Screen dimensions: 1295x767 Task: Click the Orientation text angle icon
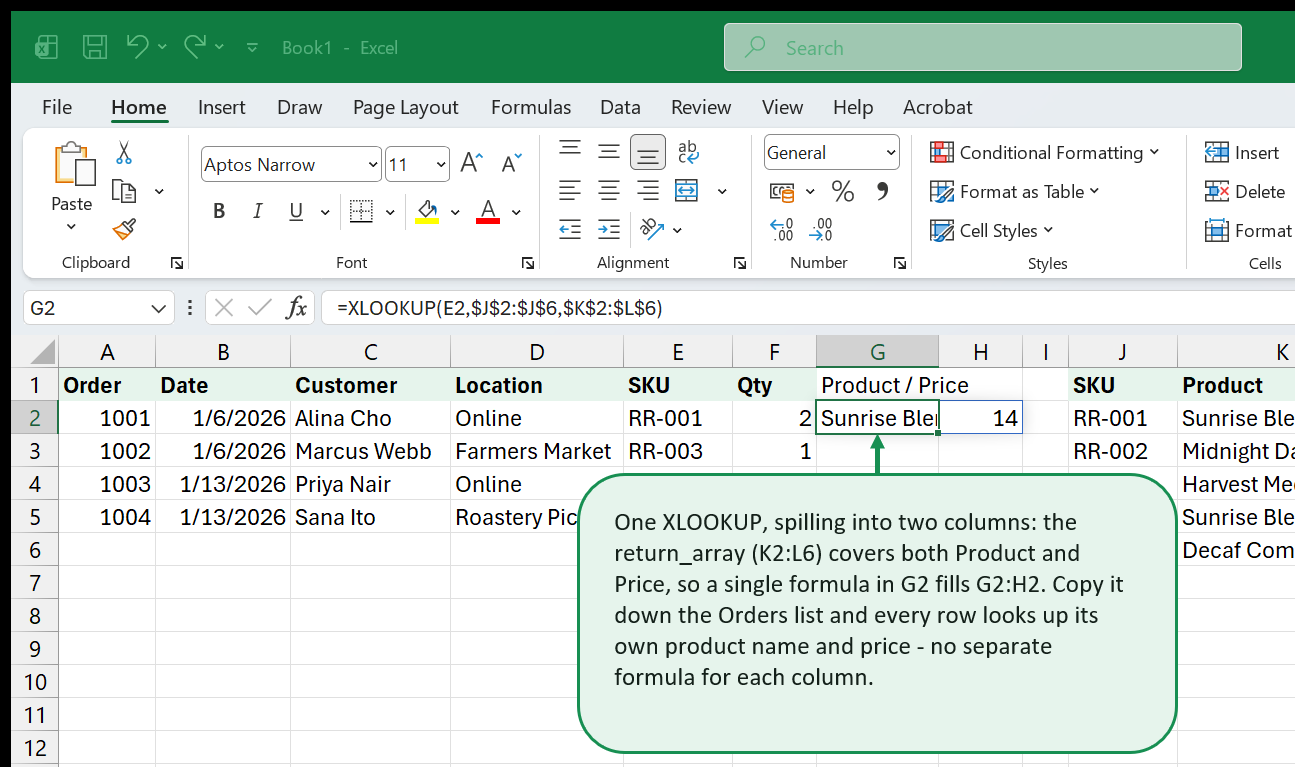(652, 229)
